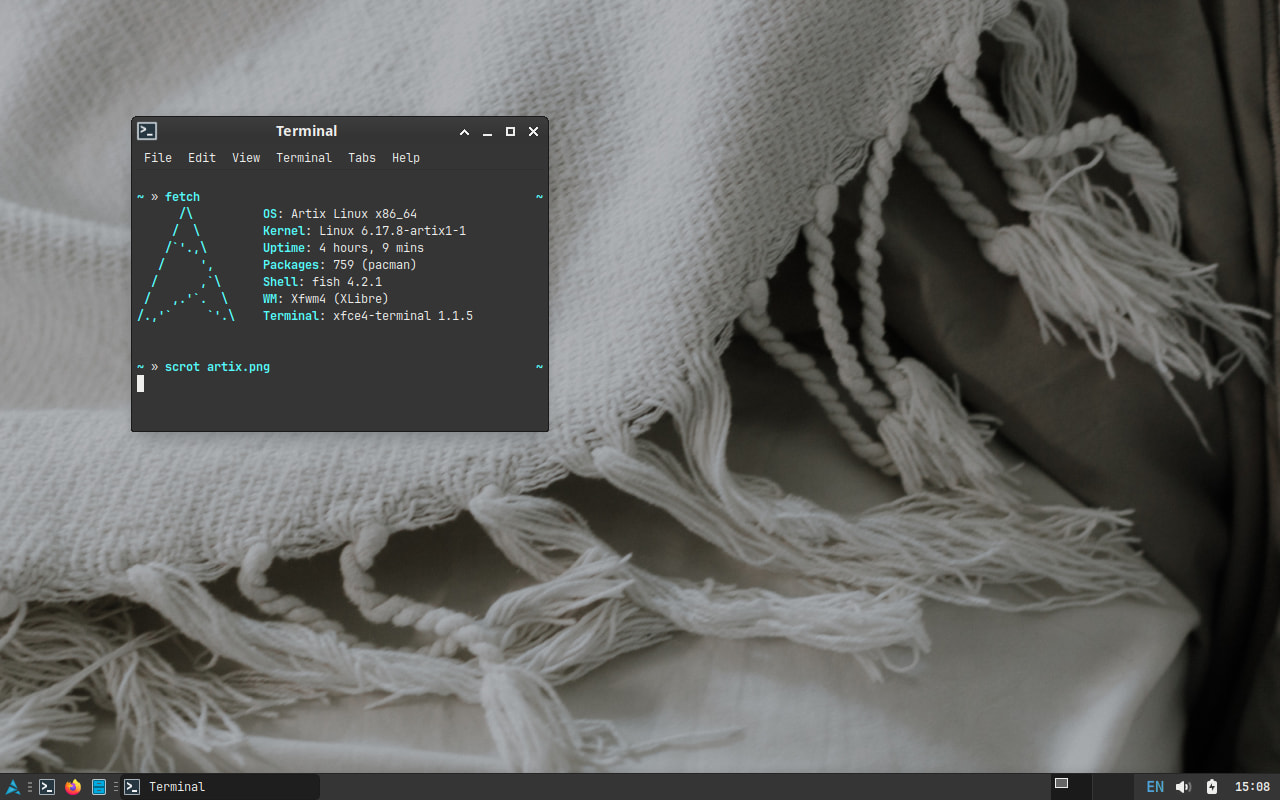Toggle the EN keyboard layout indicator
The image size is (1280, 800).
point(1154,787)
